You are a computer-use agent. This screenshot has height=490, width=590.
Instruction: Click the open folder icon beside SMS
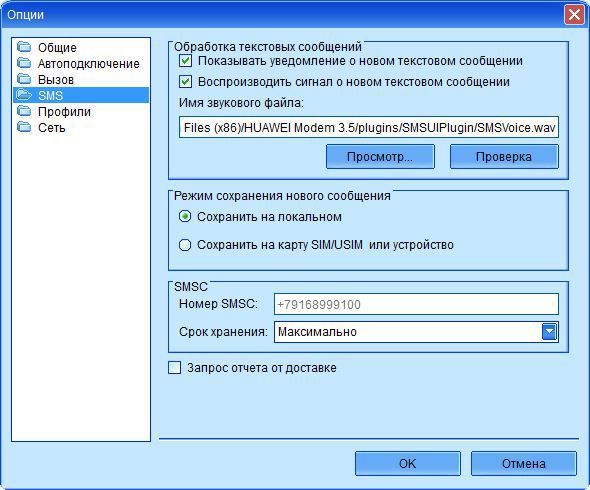click(x=24, y=95)
